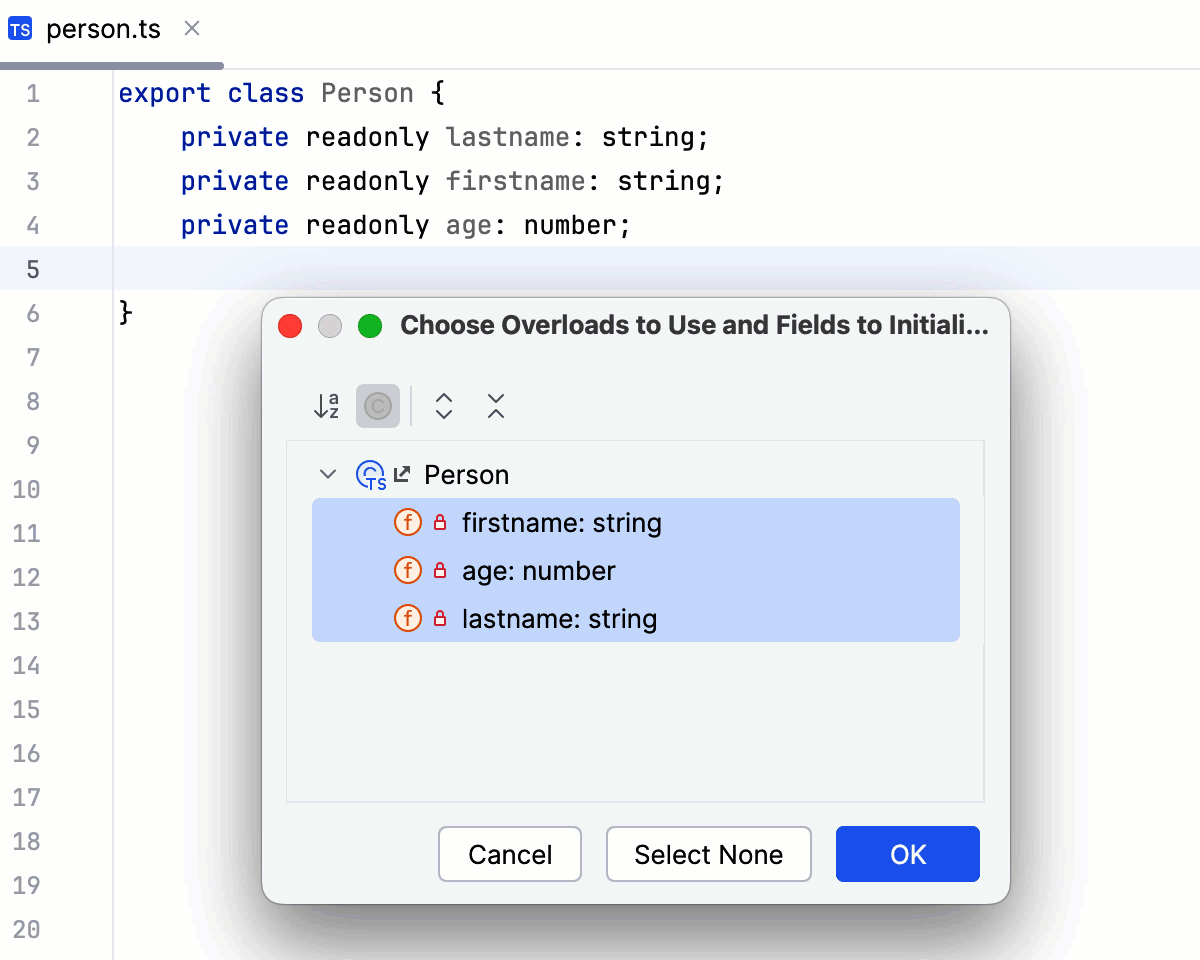Click the TS file icon on the person.ts tab
The width and height of the screenshot is (1200, 960).
[x=20, y=29]
